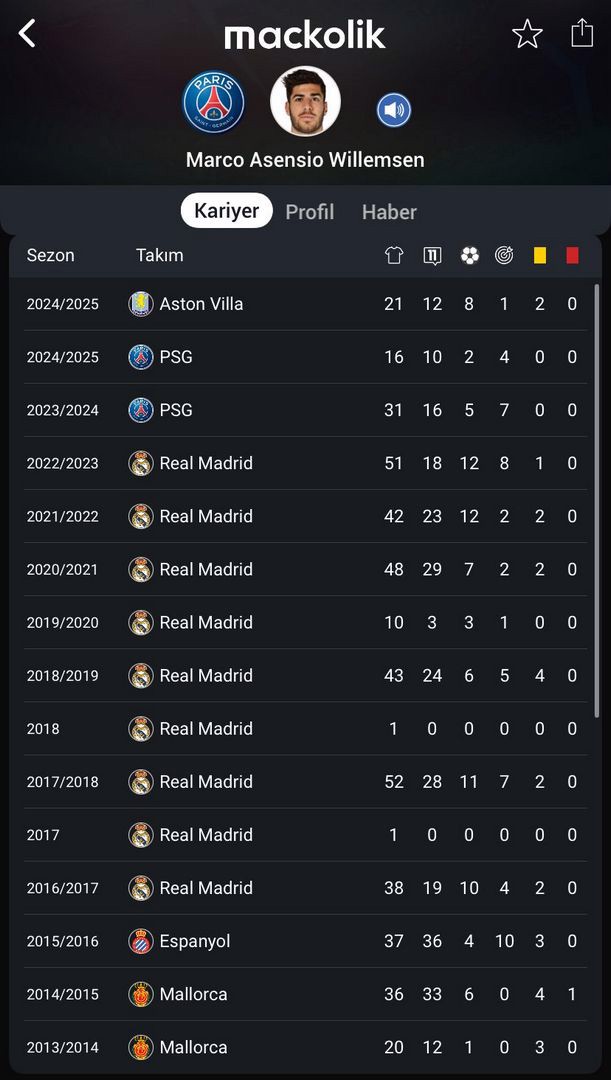
Task: Add player to favorites with star icon
Action: 527,34
